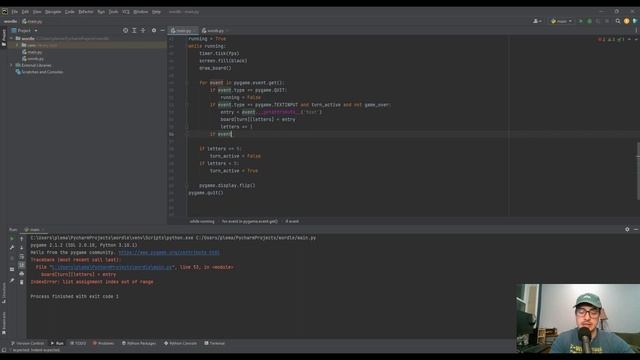The height and width of the screenshot is (360, 640).
Task: Click Collapse All icon in Project panel
Action: [x=143, y=31]
